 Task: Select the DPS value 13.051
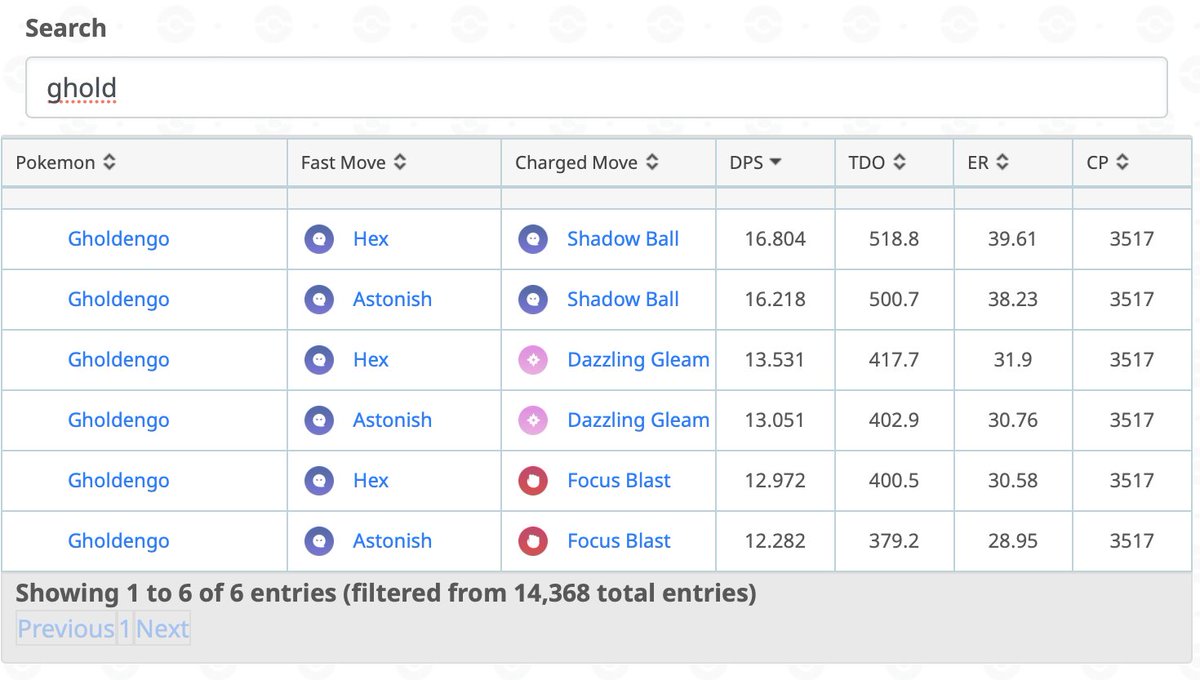[x=775, y=420]
